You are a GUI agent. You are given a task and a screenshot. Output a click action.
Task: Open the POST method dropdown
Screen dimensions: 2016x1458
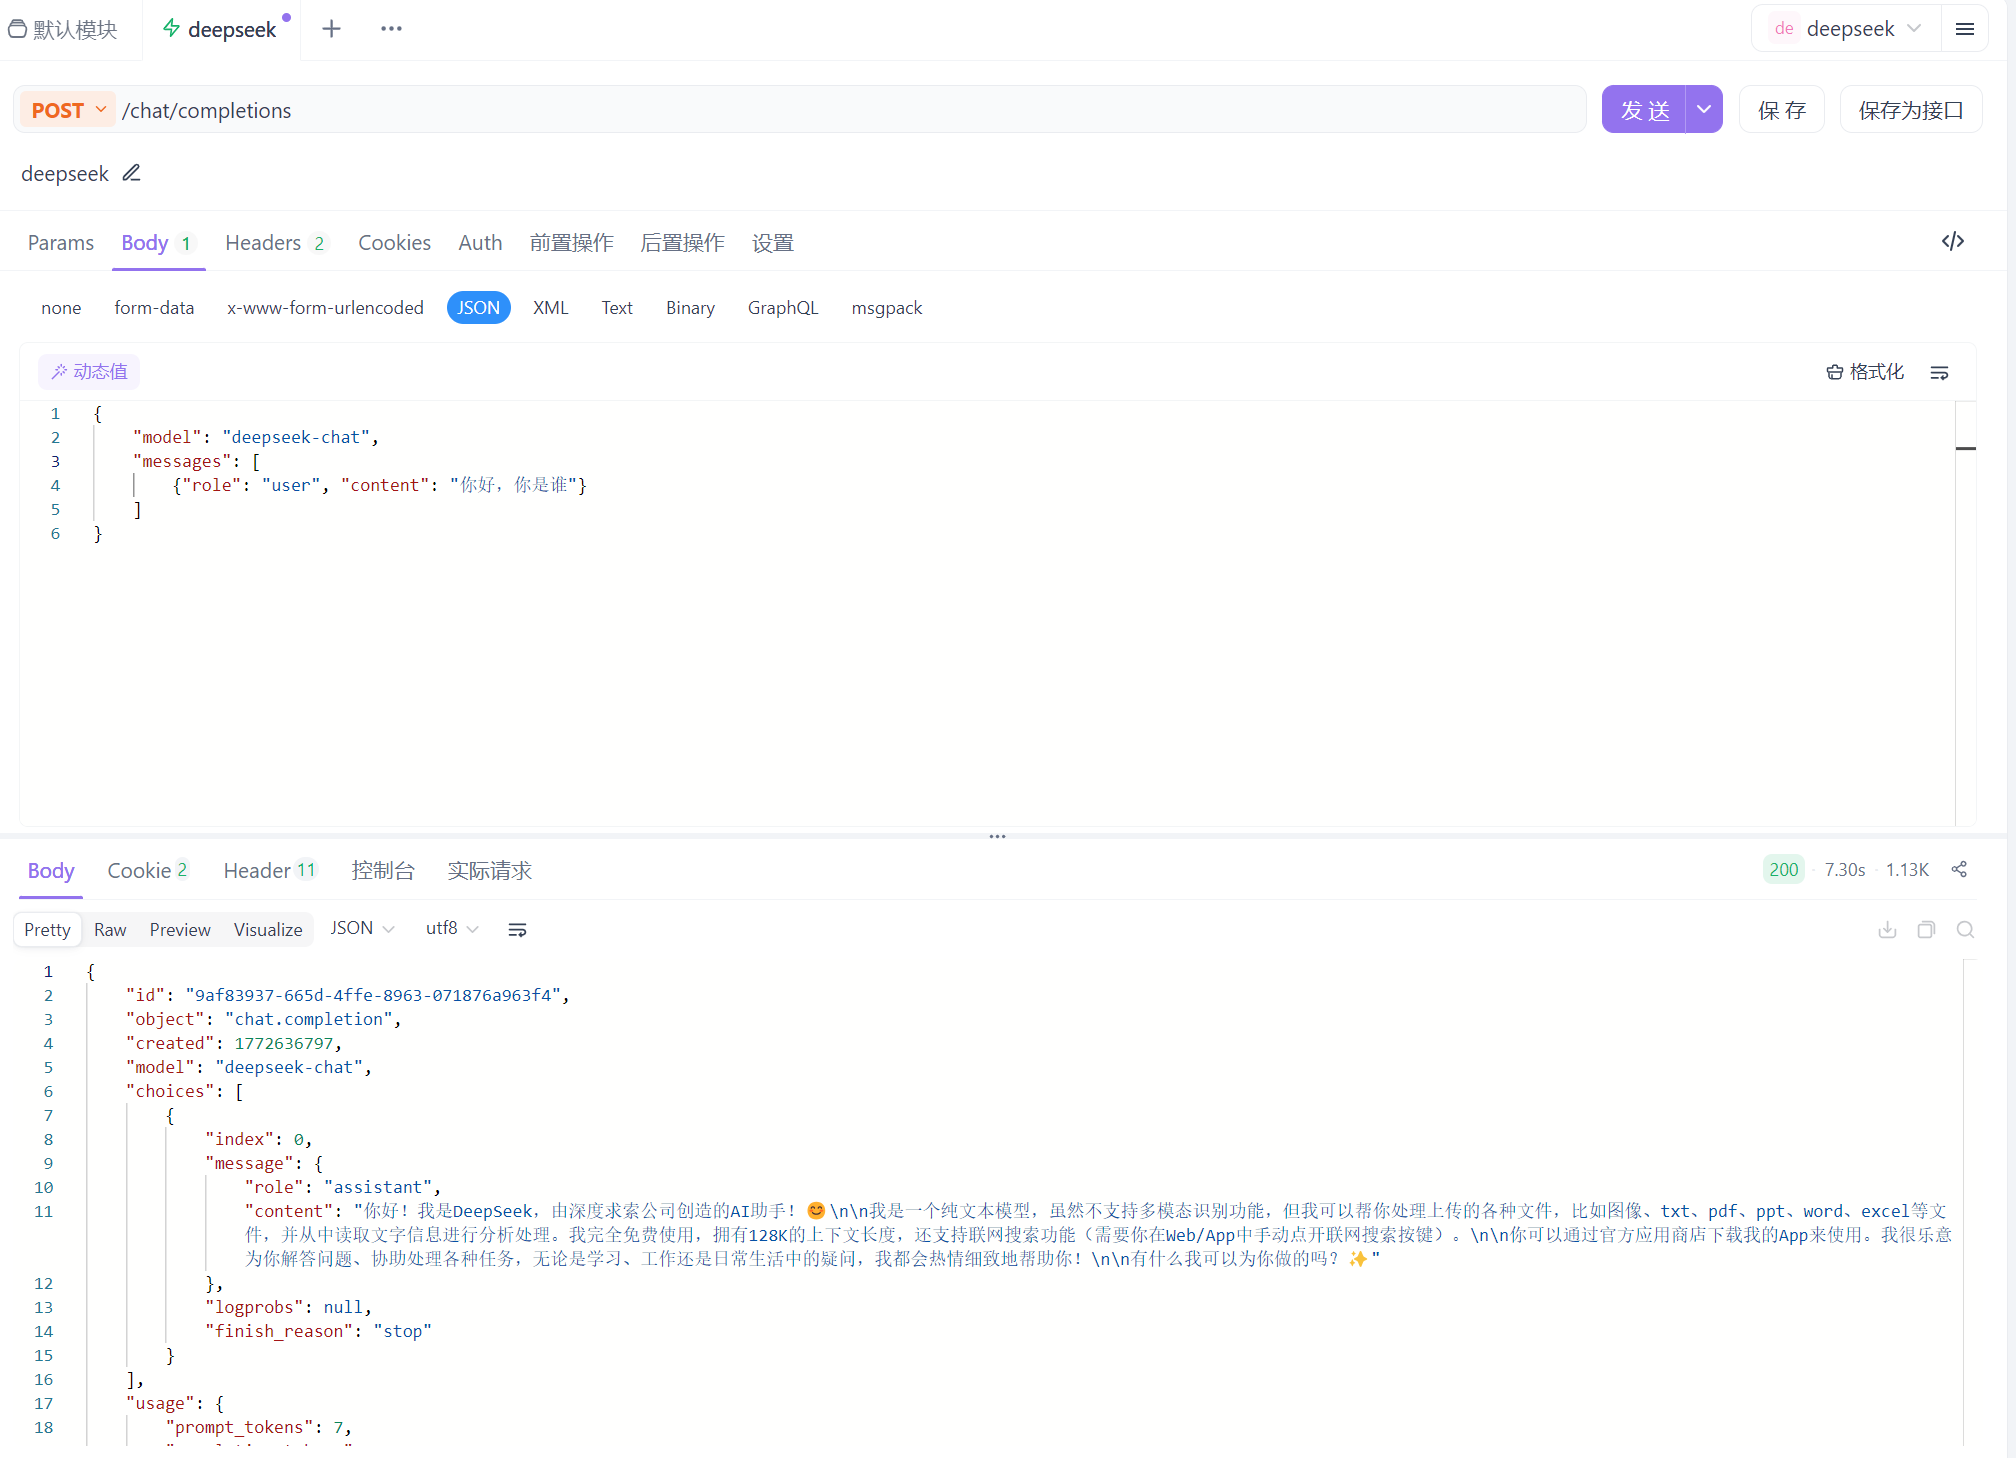[x=68, y=110]
